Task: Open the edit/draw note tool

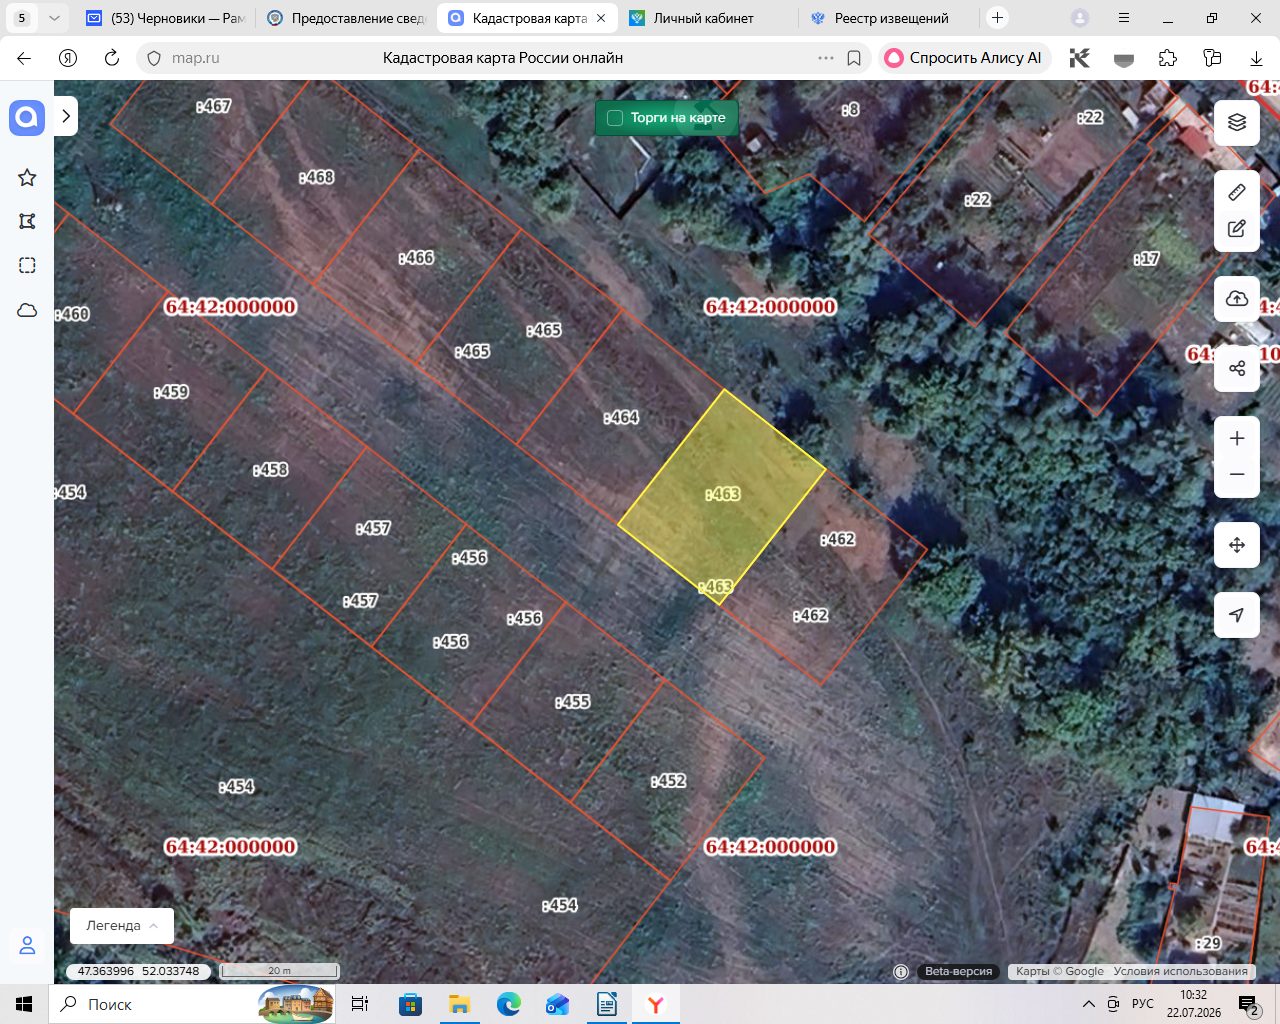Action: tap(1237, 229)
